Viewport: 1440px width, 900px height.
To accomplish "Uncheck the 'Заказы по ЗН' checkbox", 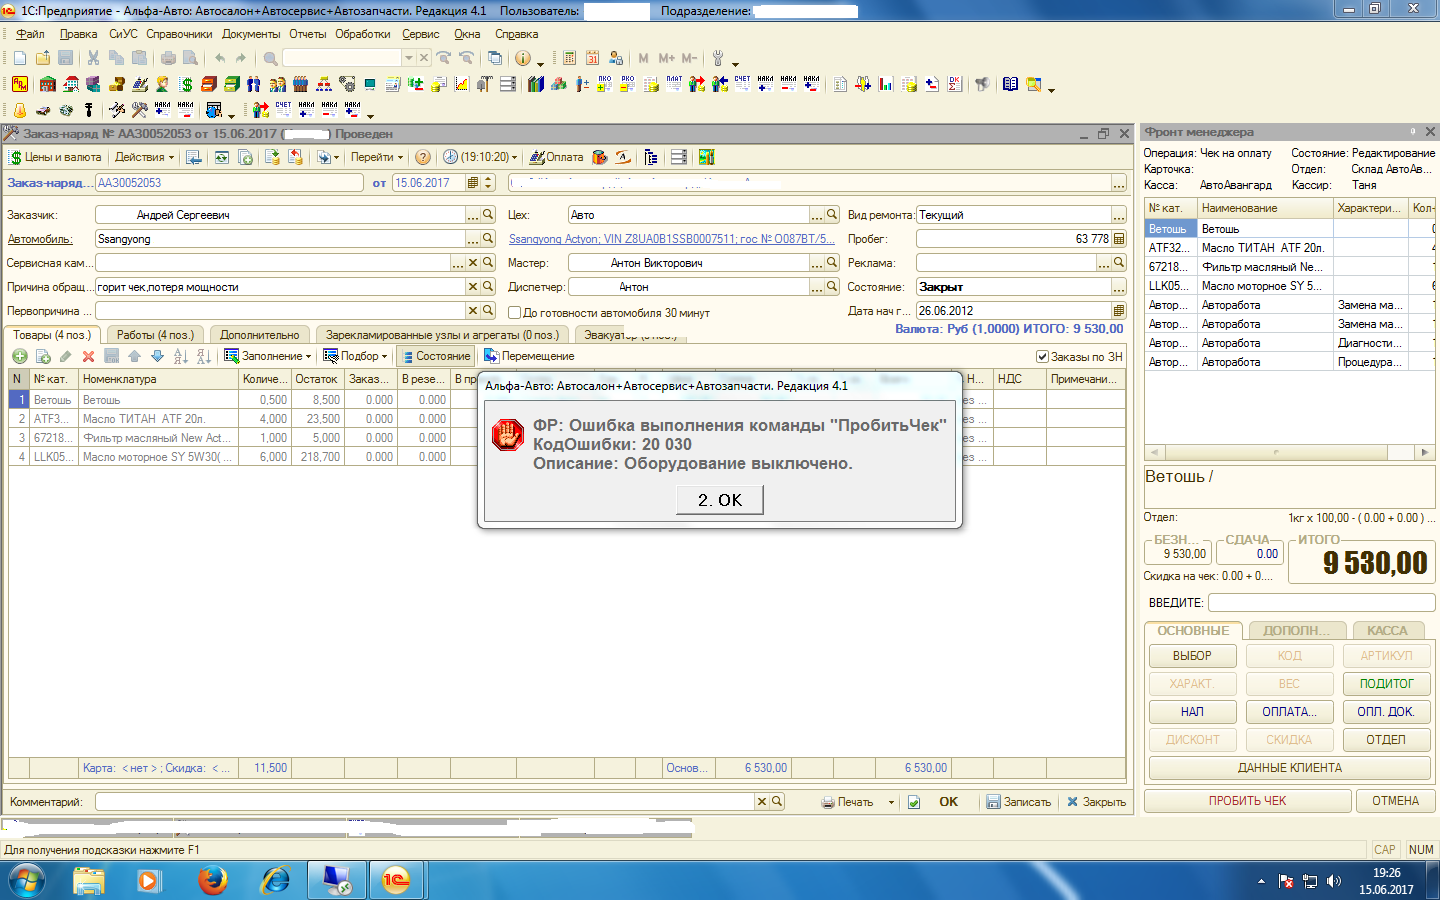I will click(1042, 356).
